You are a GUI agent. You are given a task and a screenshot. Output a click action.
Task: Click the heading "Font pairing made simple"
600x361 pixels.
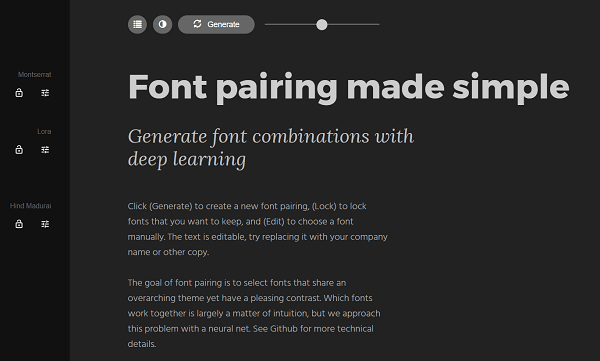(349, 88)
